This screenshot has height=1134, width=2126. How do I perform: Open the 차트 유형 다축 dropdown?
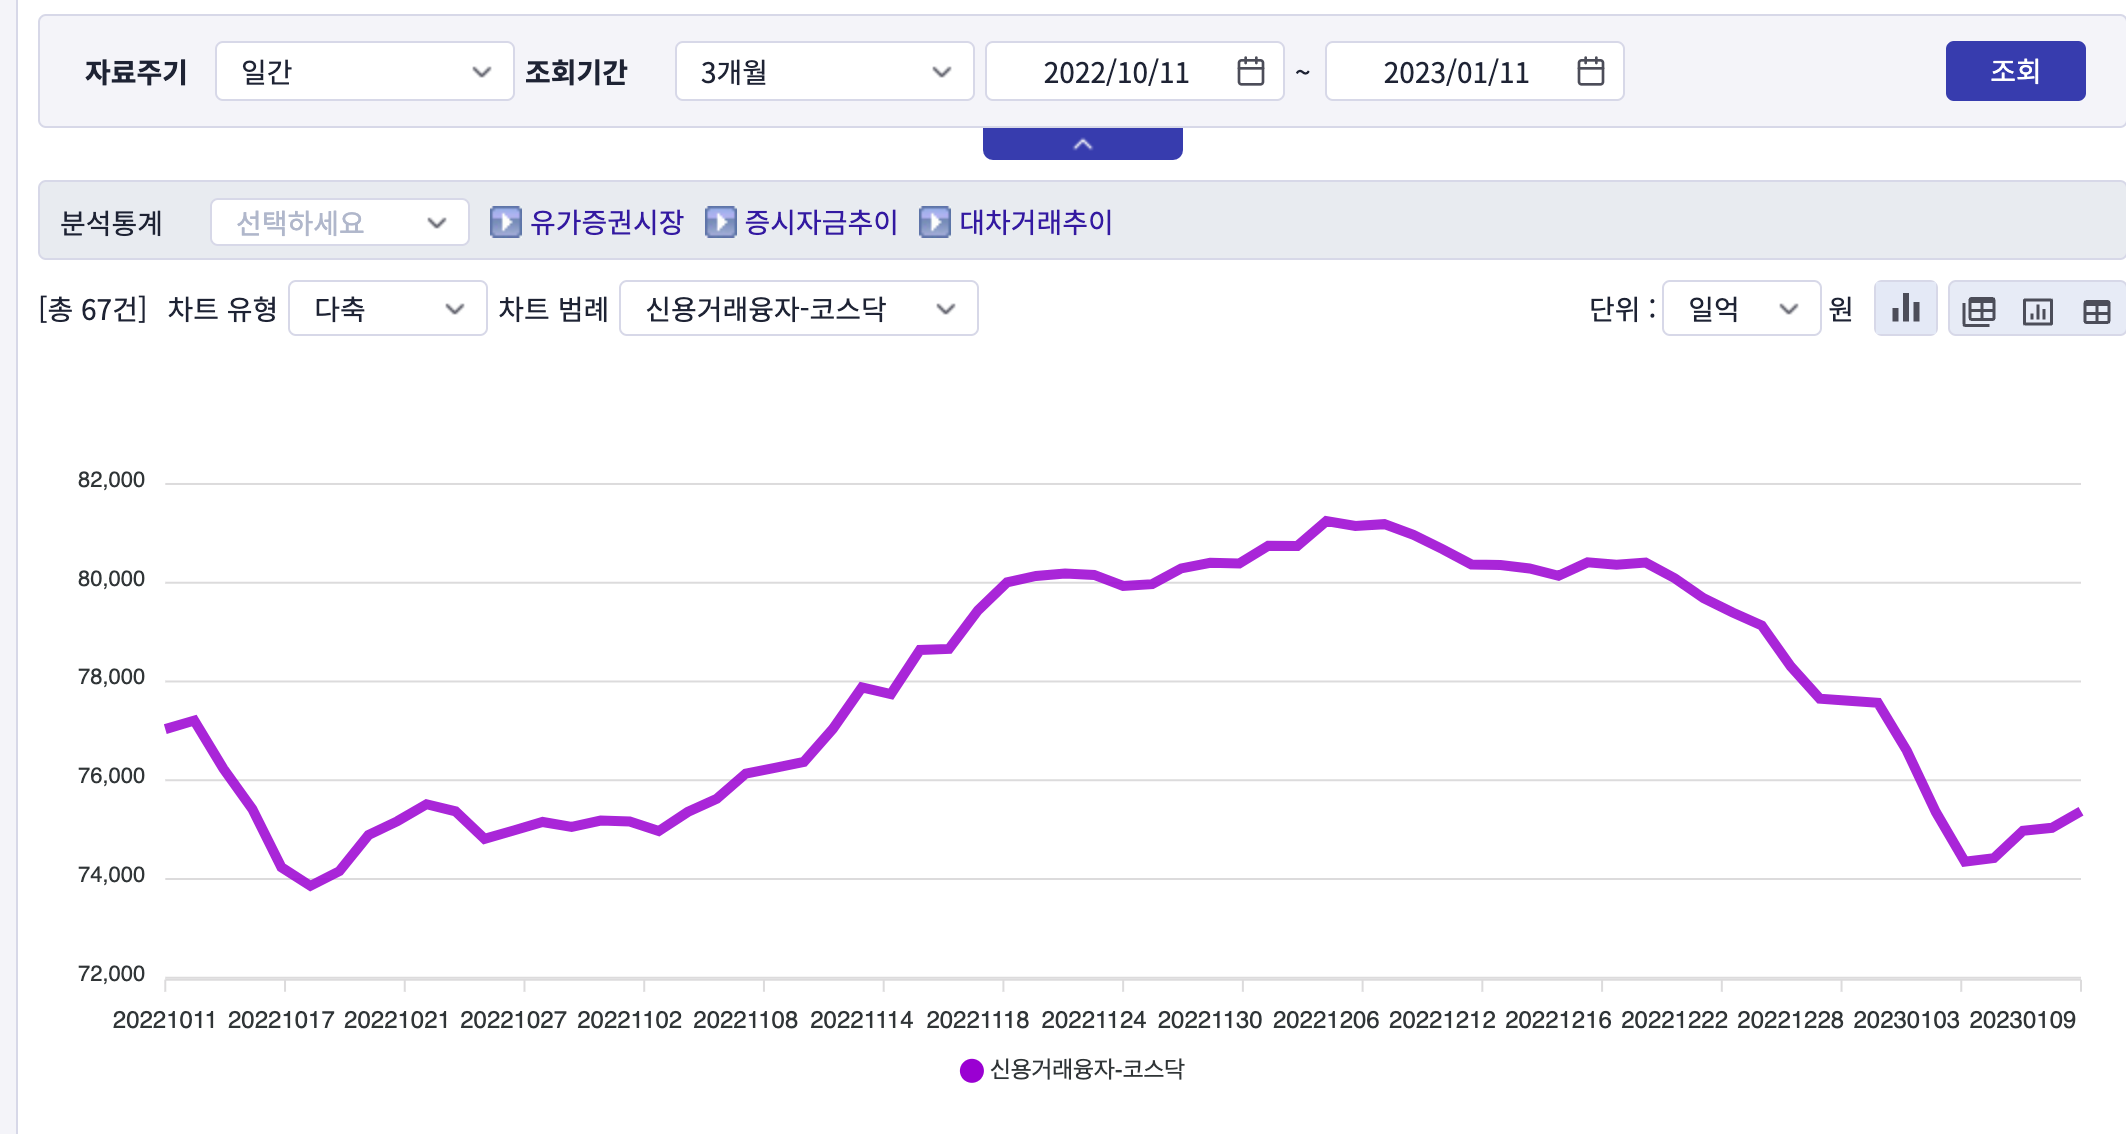[x=387, y=309]
